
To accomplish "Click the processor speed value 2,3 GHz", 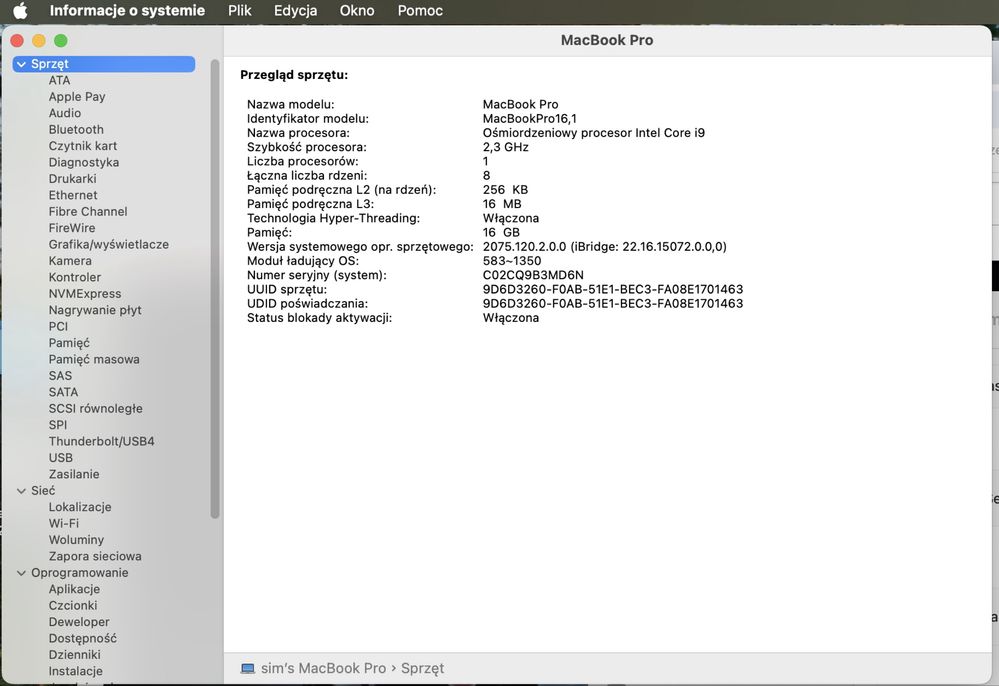I will 505,147.
